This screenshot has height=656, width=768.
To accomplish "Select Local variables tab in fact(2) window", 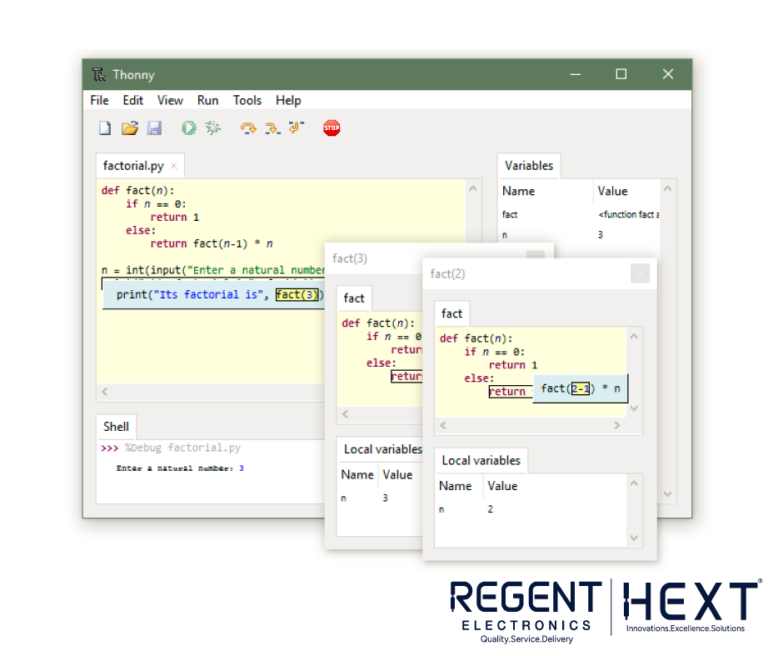I will point(481,461).
